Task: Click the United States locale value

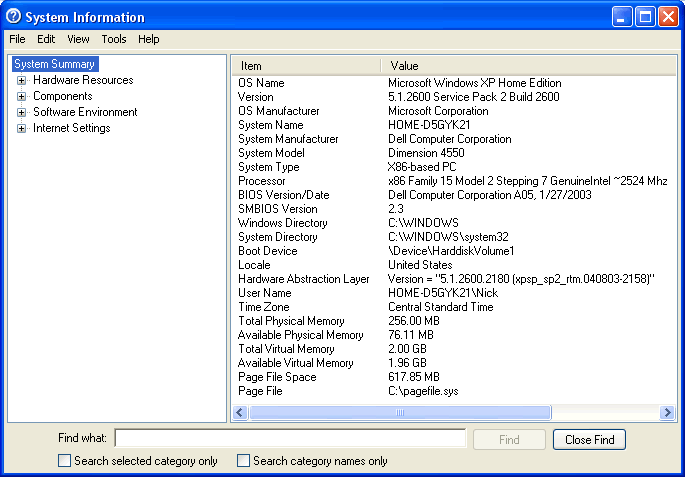Action: 420,265
